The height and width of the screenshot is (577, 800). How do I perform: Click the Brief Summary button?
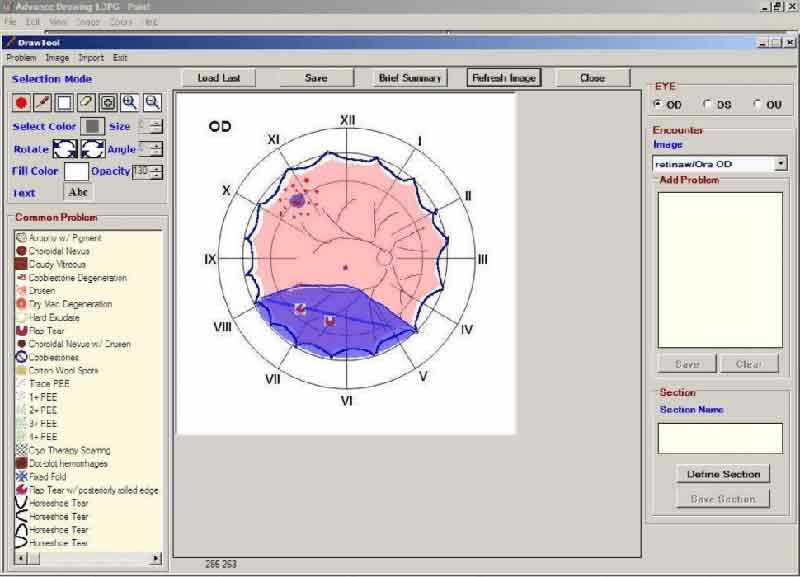coord(409,78)
